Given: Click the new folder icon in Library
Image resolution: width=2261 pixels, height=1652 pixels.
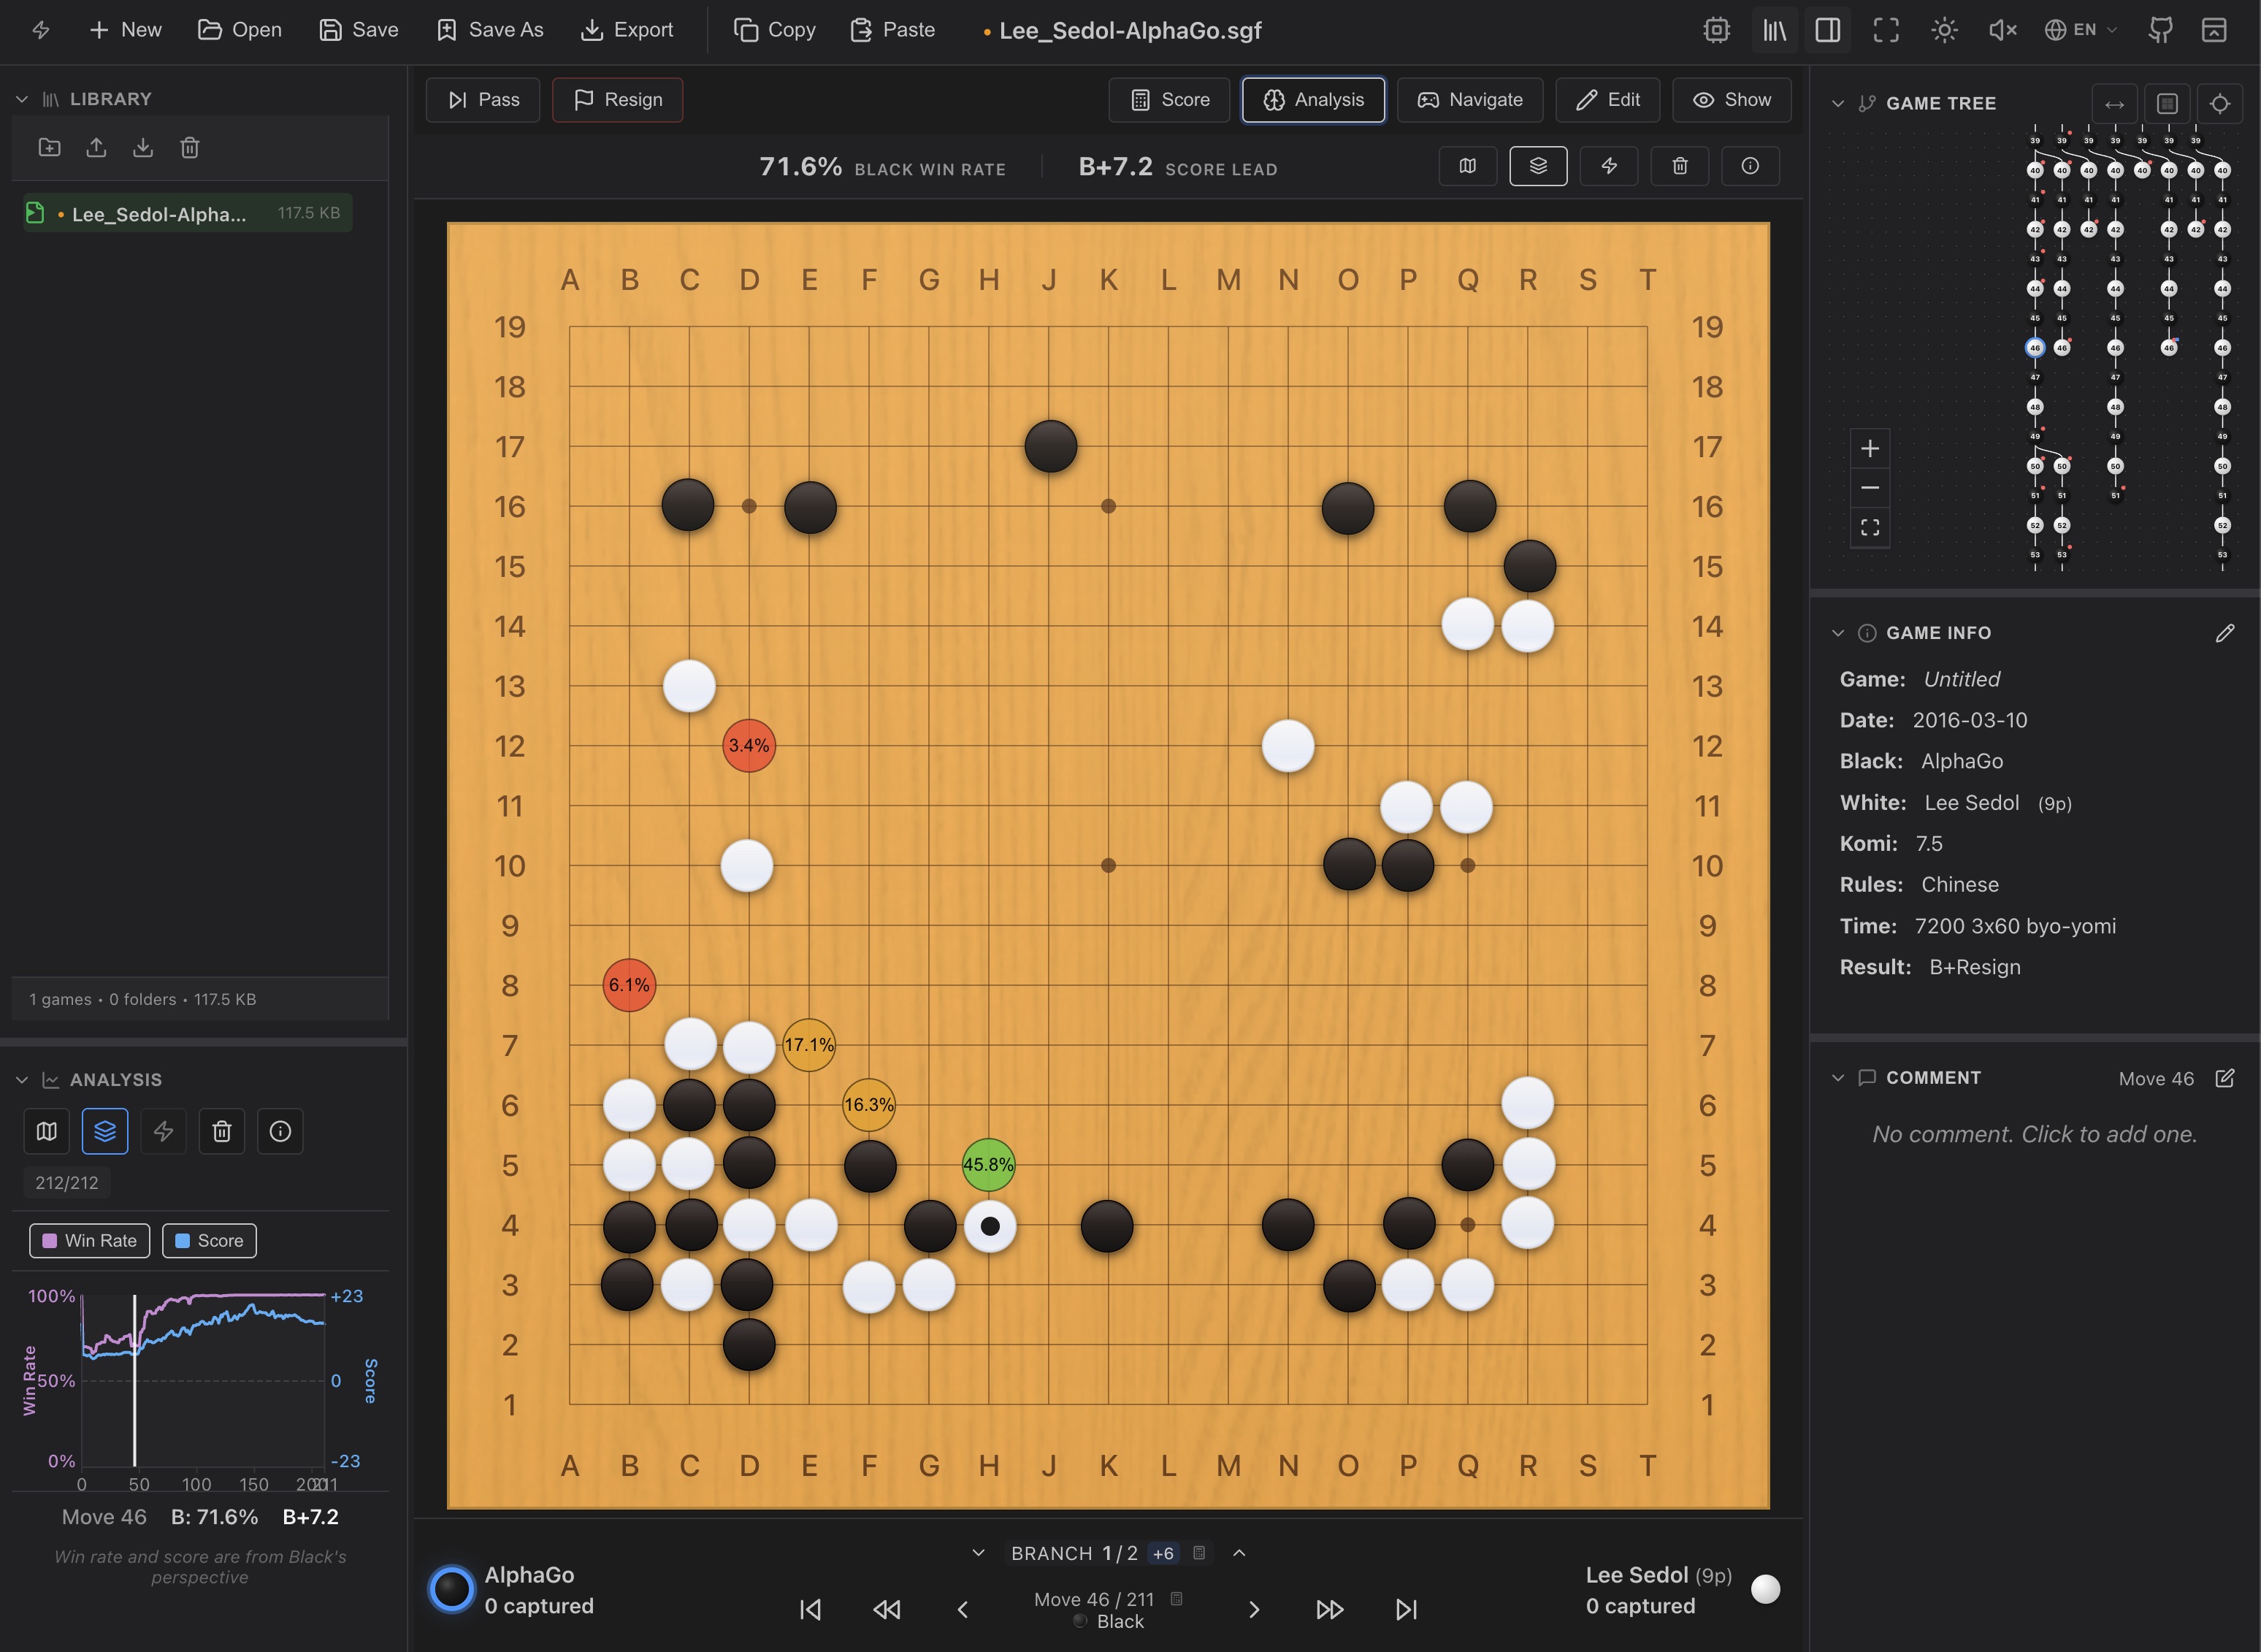Looking at the screenshot, I should [49, 148].
